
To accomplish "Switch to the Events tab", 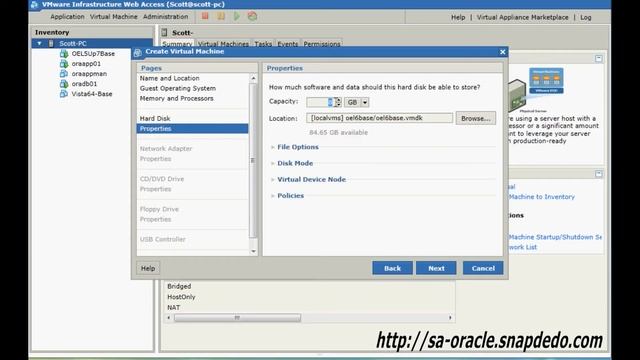I will click(288, 44).
